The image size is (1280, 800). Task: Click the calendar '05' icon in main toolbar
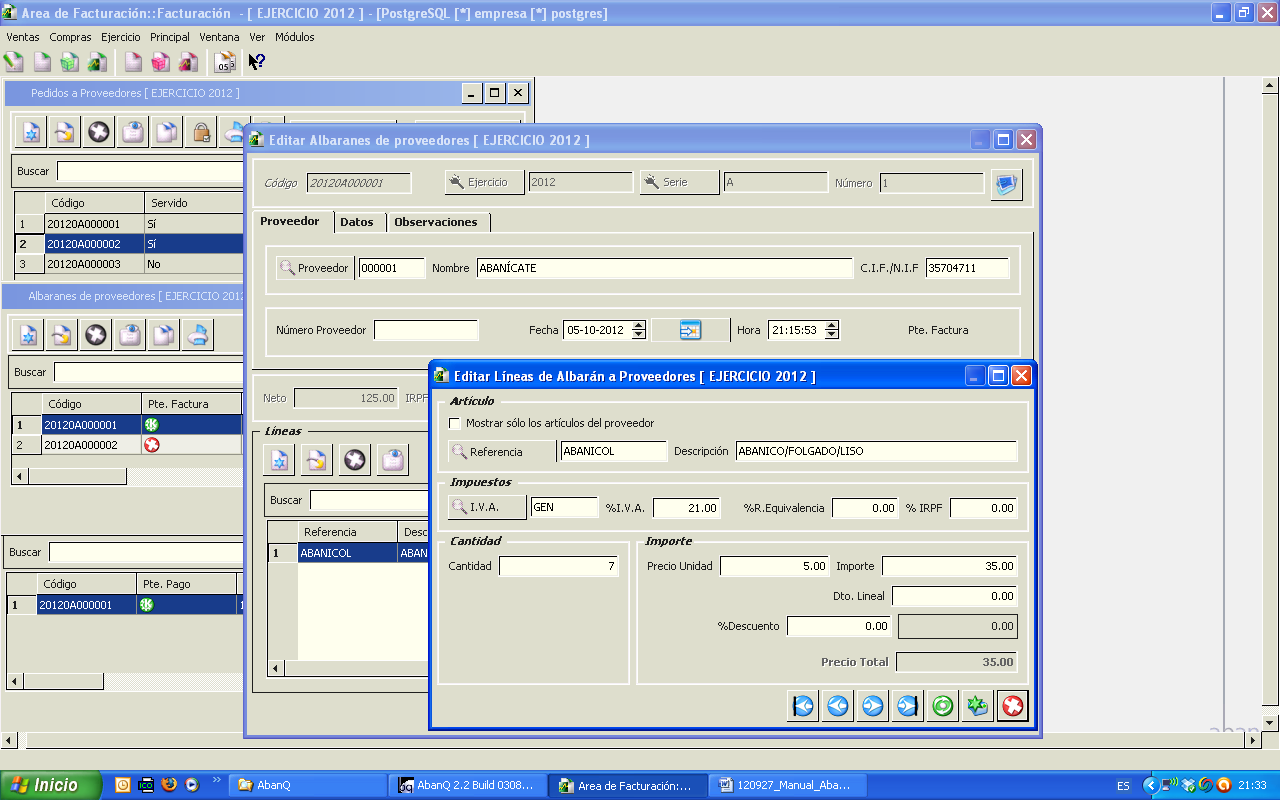pyautogui.click(x=225, y=62)
